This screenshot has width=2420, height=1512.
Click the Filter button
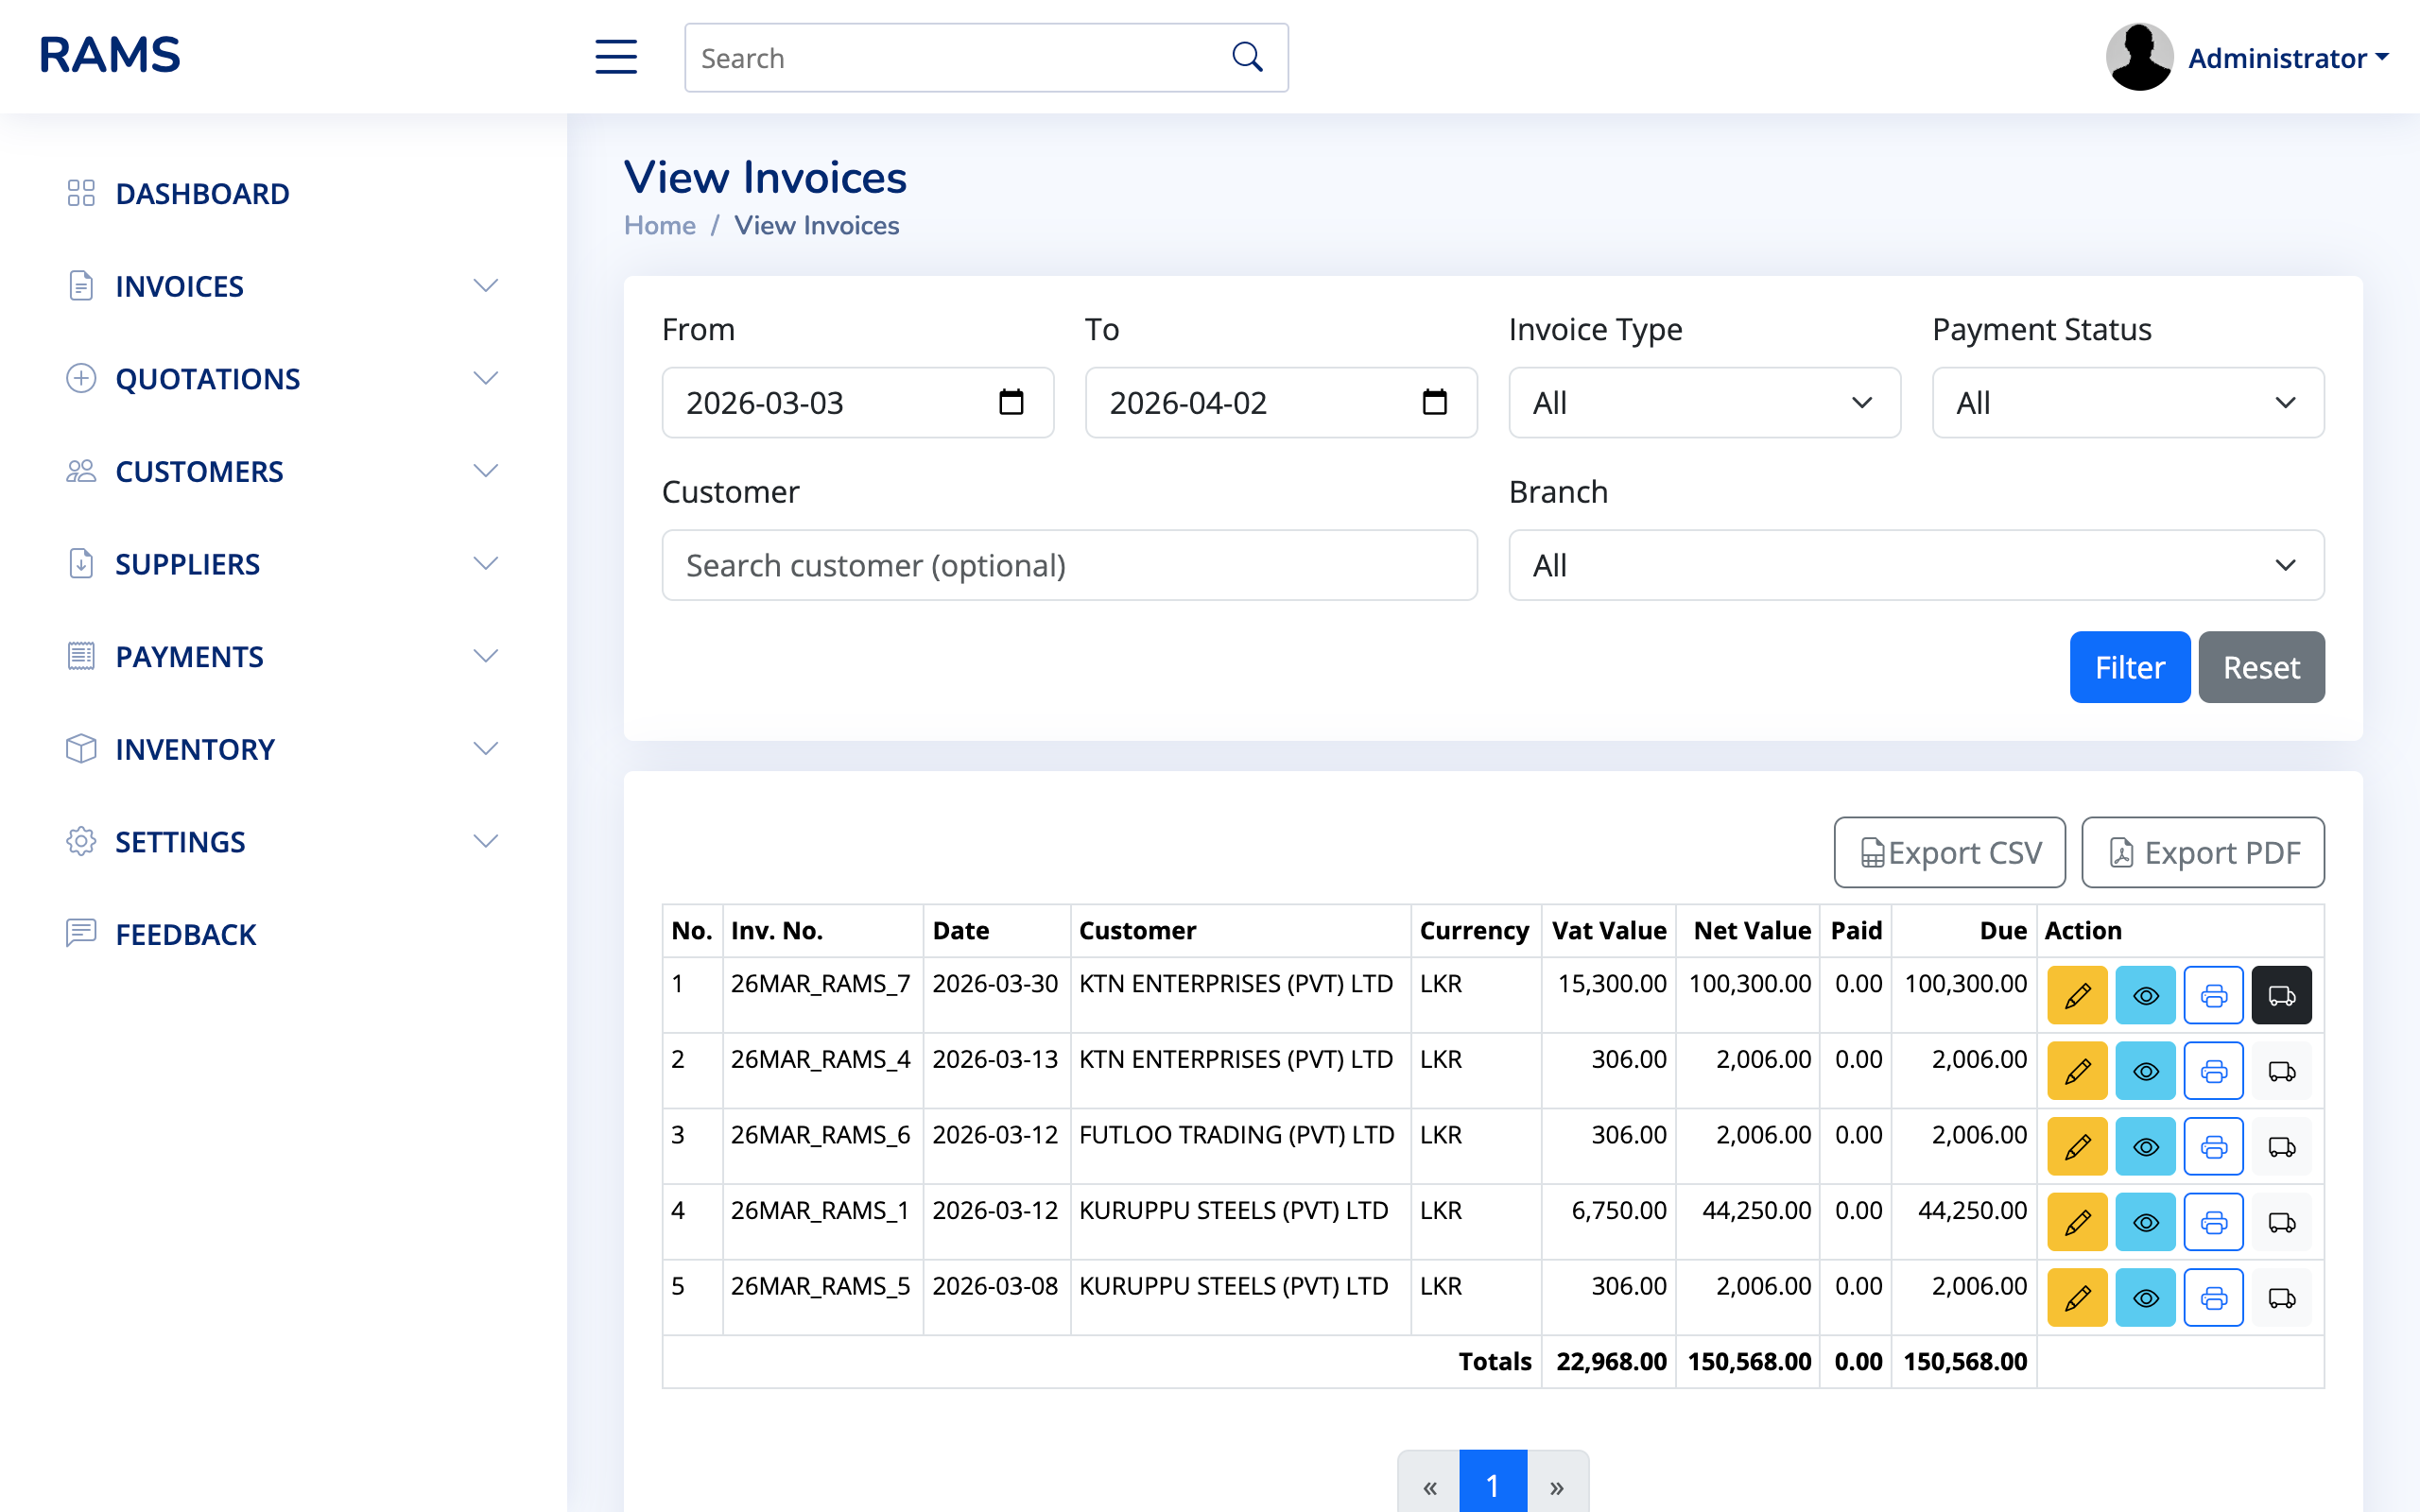[x=2129, y=667]
